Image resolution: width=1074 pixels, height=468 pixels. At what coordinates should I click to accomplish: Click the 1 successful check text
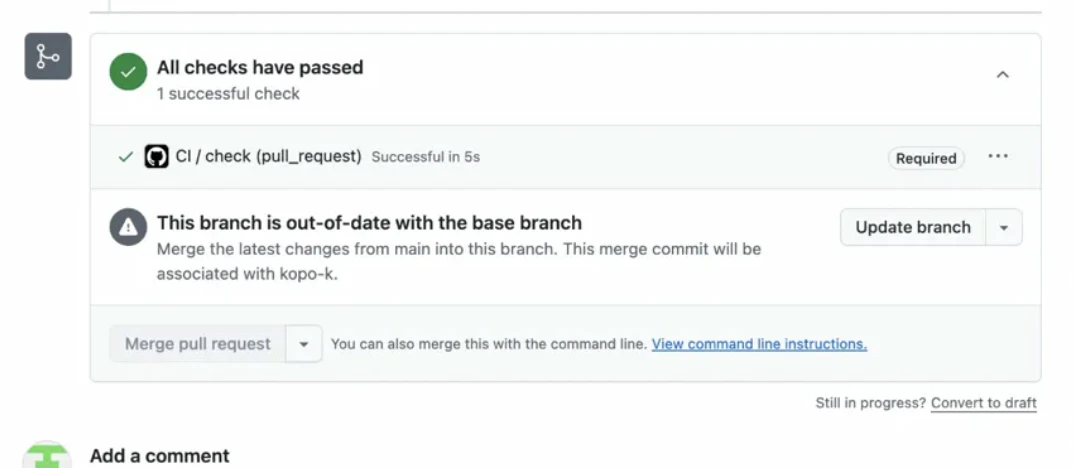pos(228,94)
